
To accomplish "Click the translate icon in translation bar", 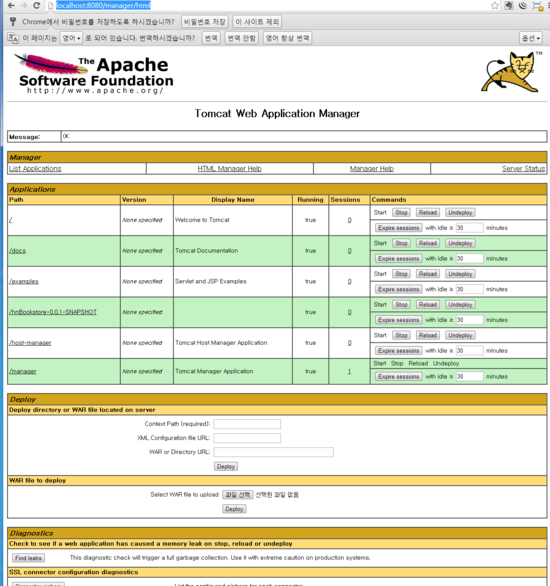I will 13,38.
